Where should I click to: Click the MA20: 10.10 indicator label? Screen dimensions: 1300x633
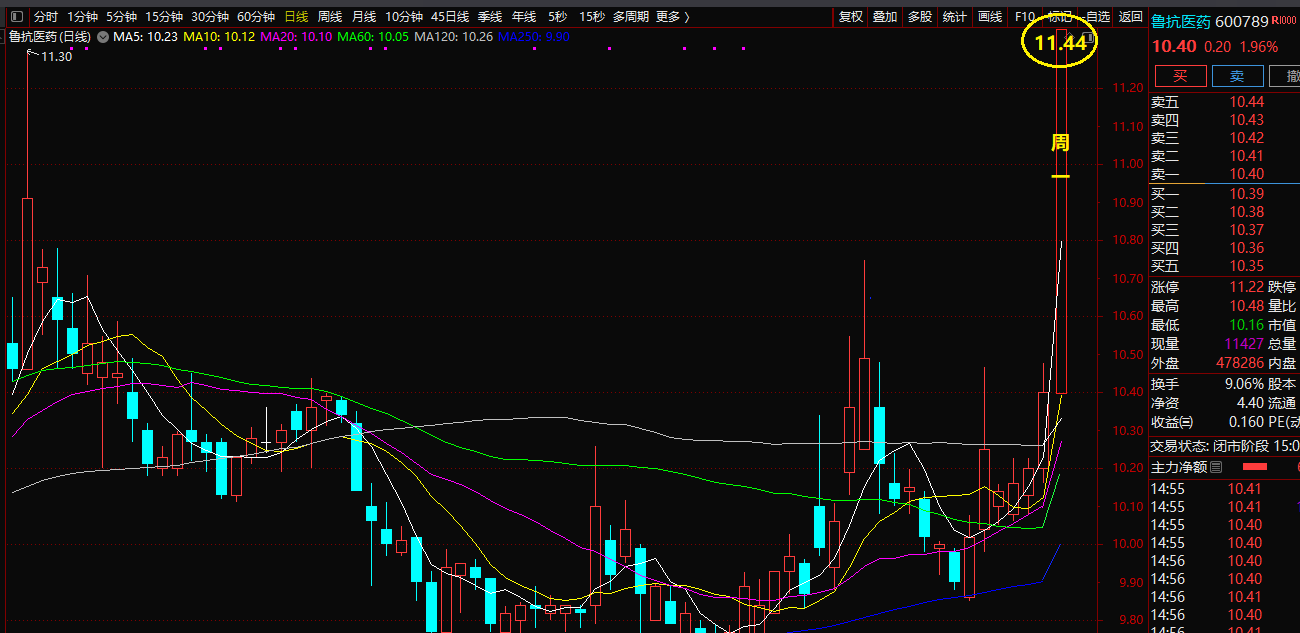(x=296, y=37)
